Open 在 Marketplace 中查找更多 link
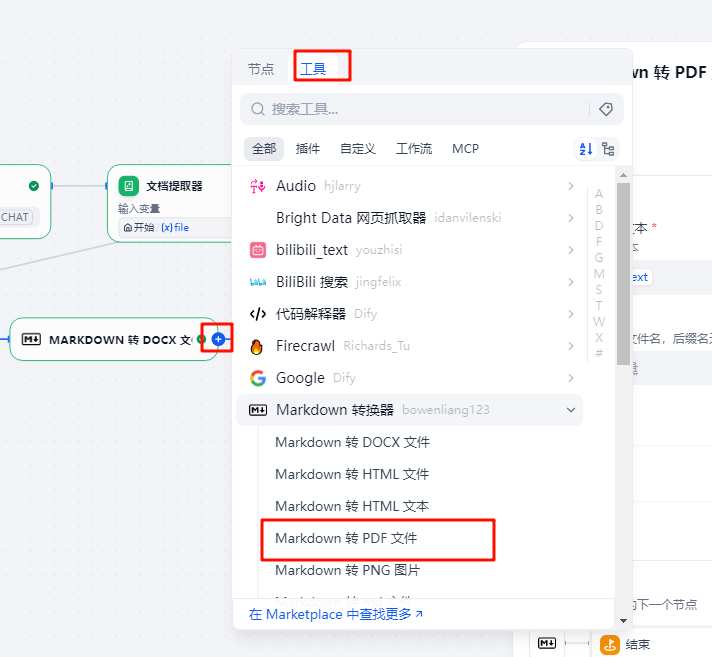Screen dimensions: 712x657 point(336,614)
